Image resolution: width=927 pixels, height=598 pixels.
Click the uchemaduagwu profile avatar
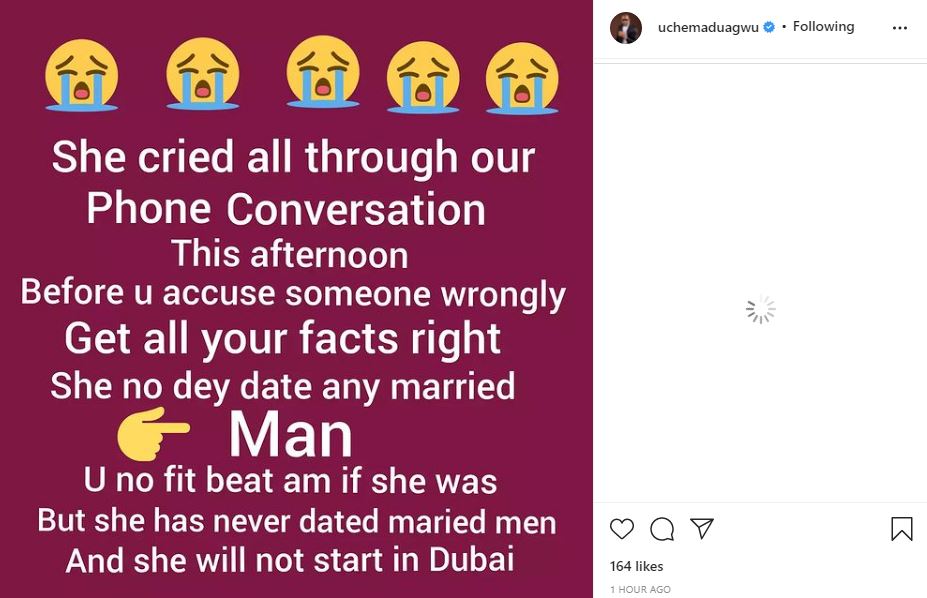(x=626, y=28)
